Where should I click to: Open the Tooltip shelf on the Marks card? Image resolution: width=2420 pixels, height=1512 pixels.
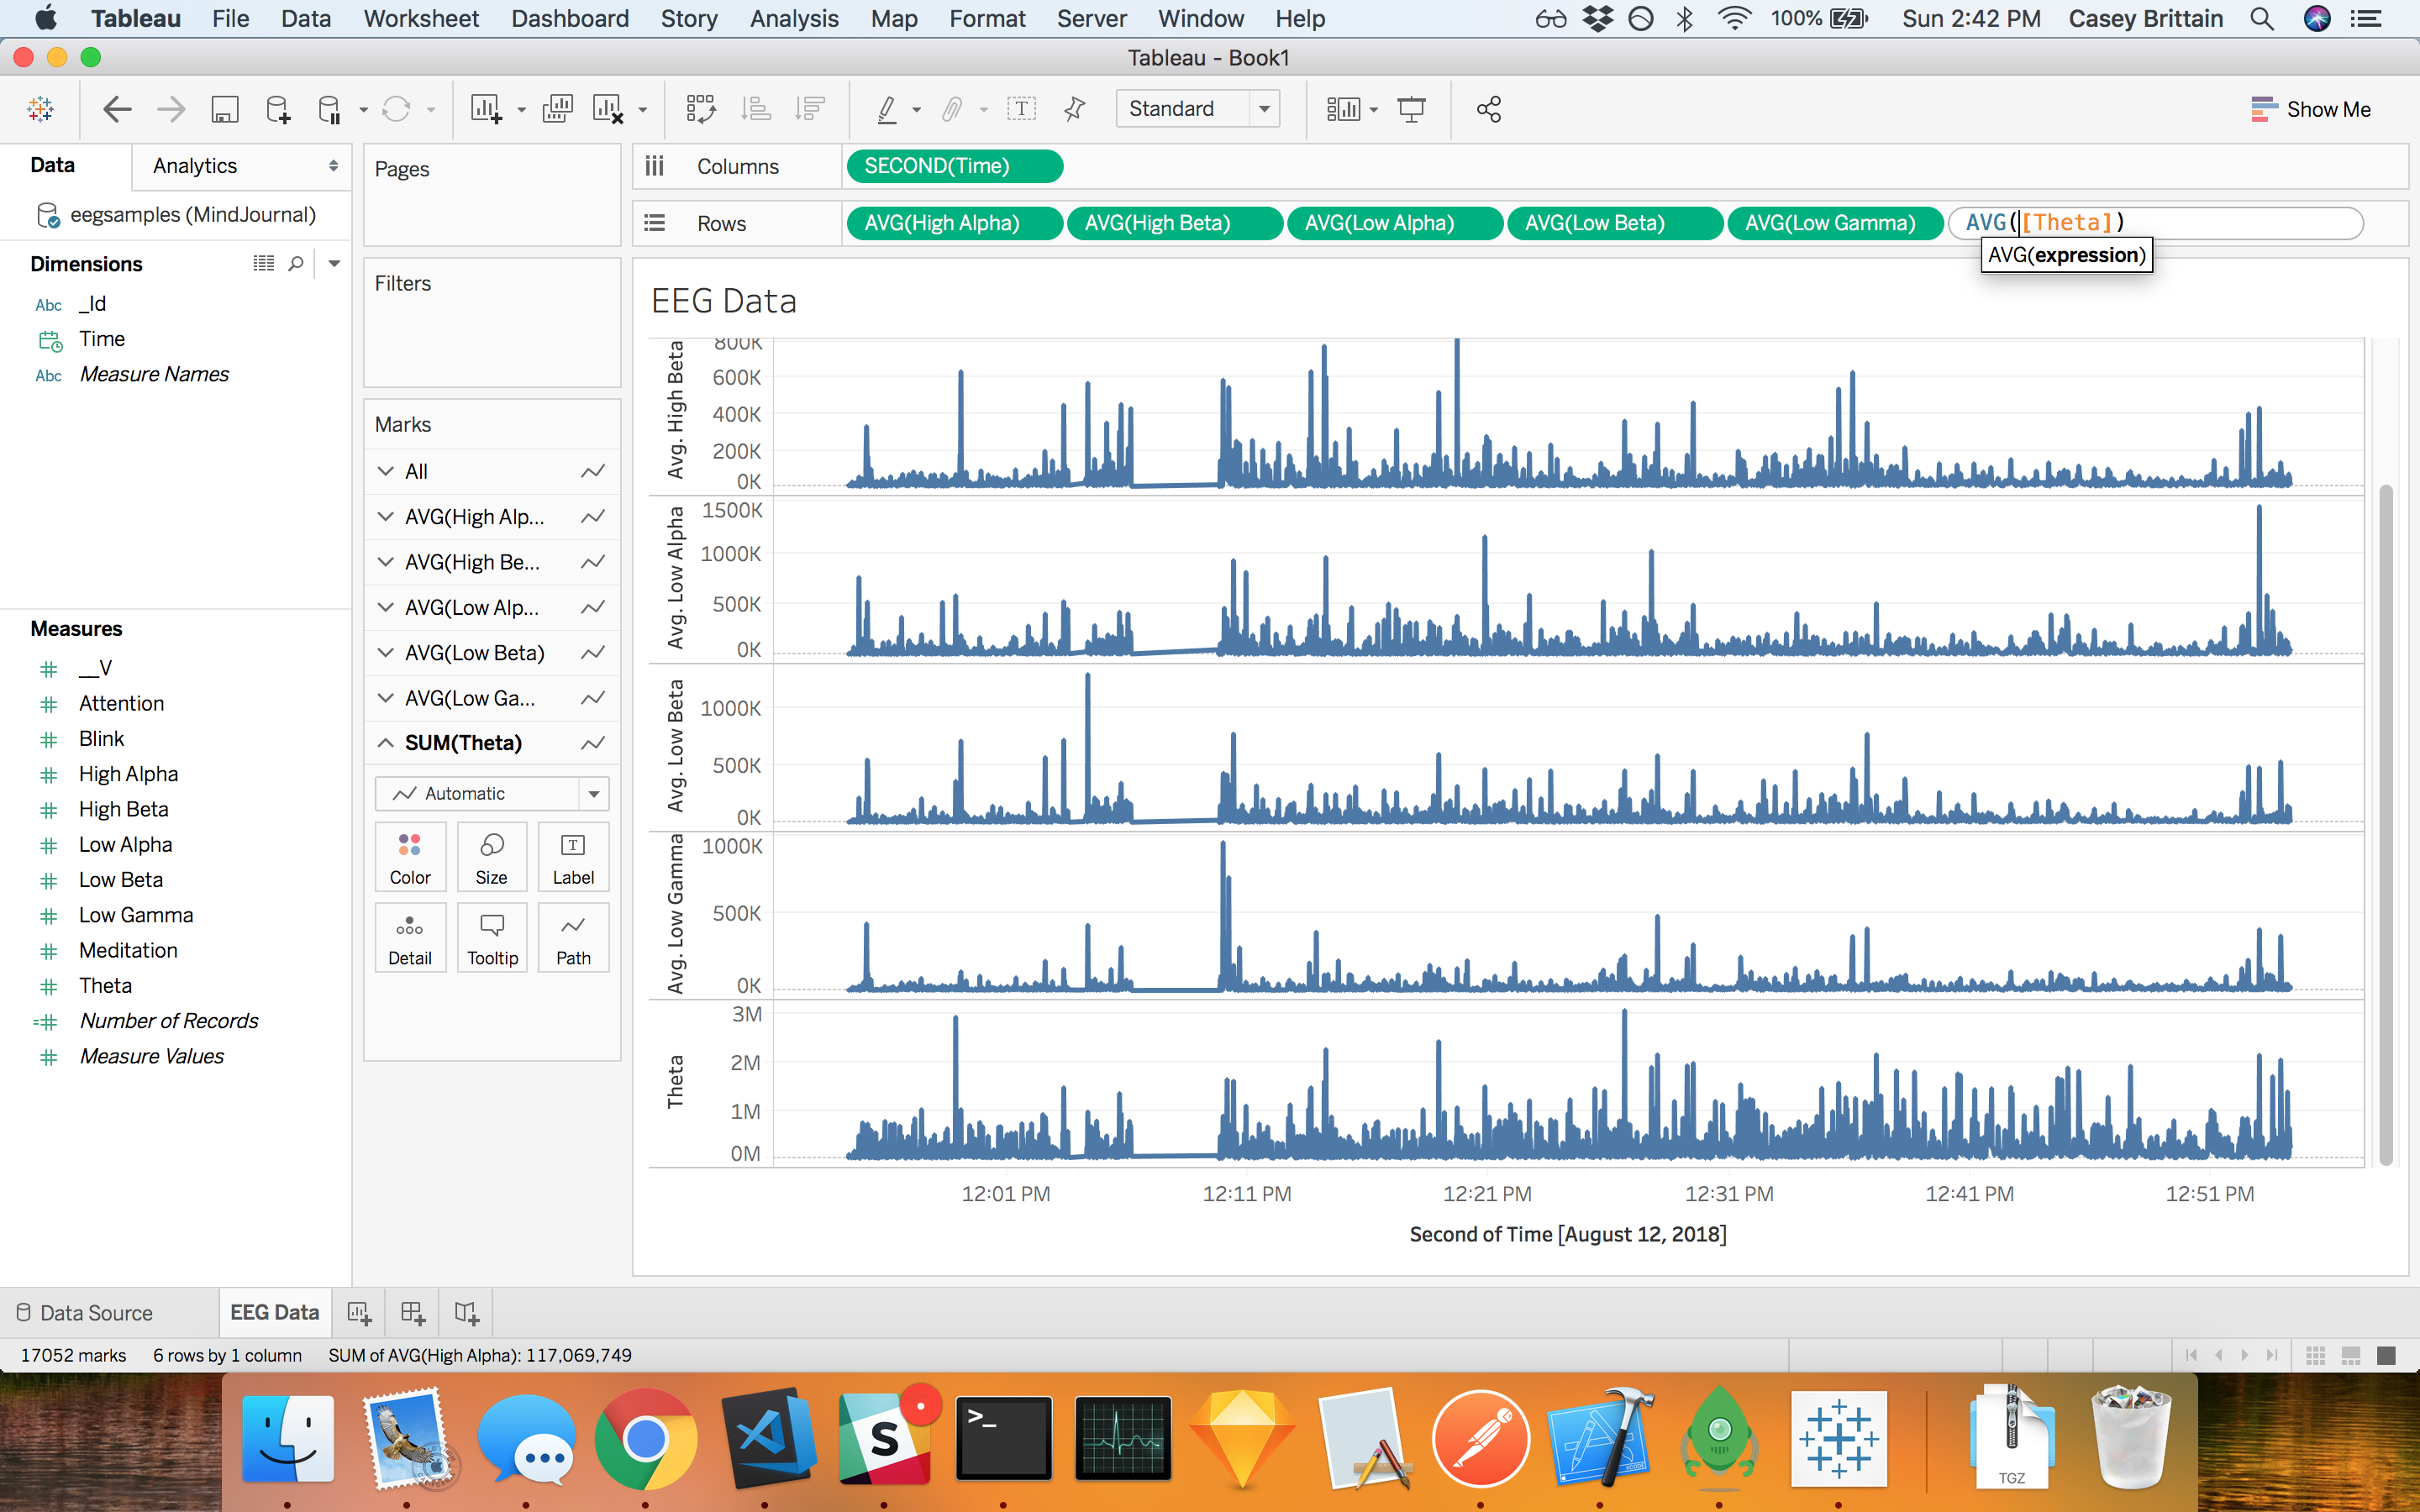tap(491, 937)
